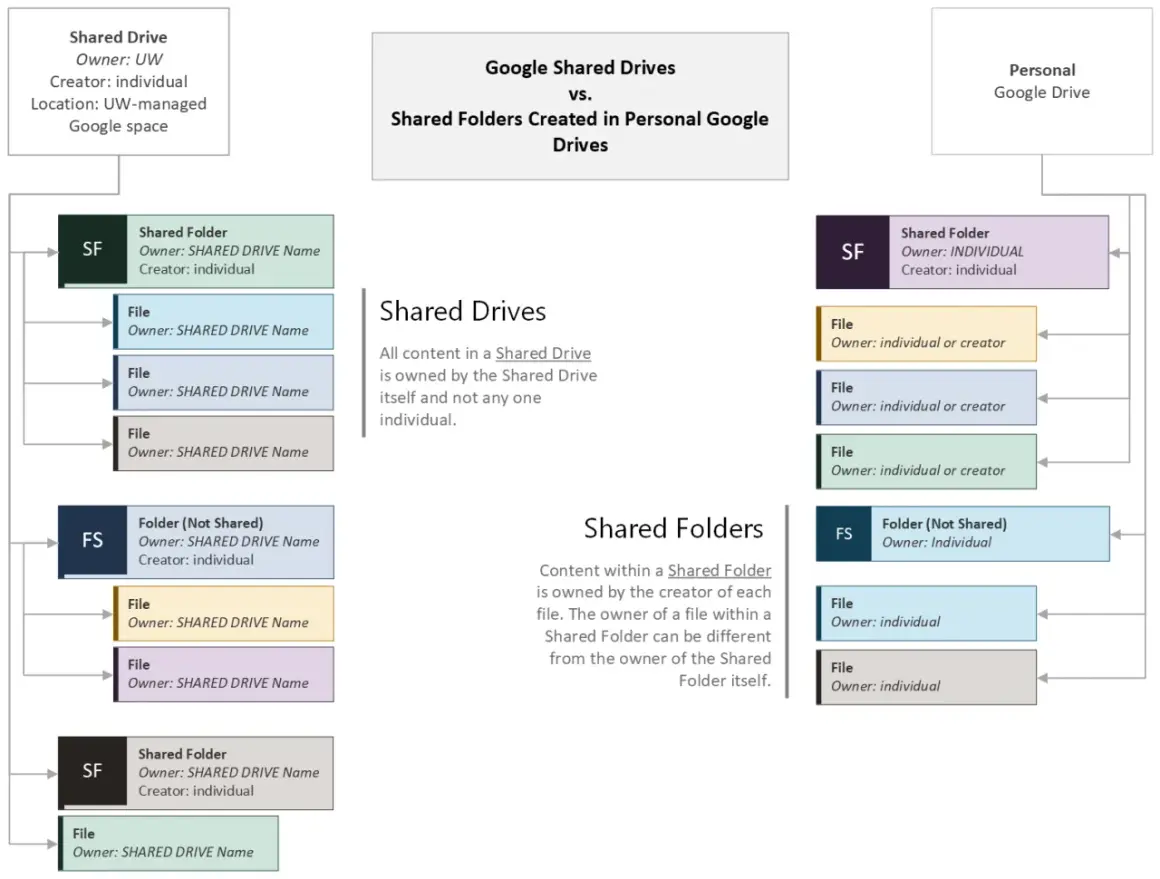Viewport: 1160px width, 879px height.
Task: Select the green File owned by individual or creator
Action: click(926, 462)
